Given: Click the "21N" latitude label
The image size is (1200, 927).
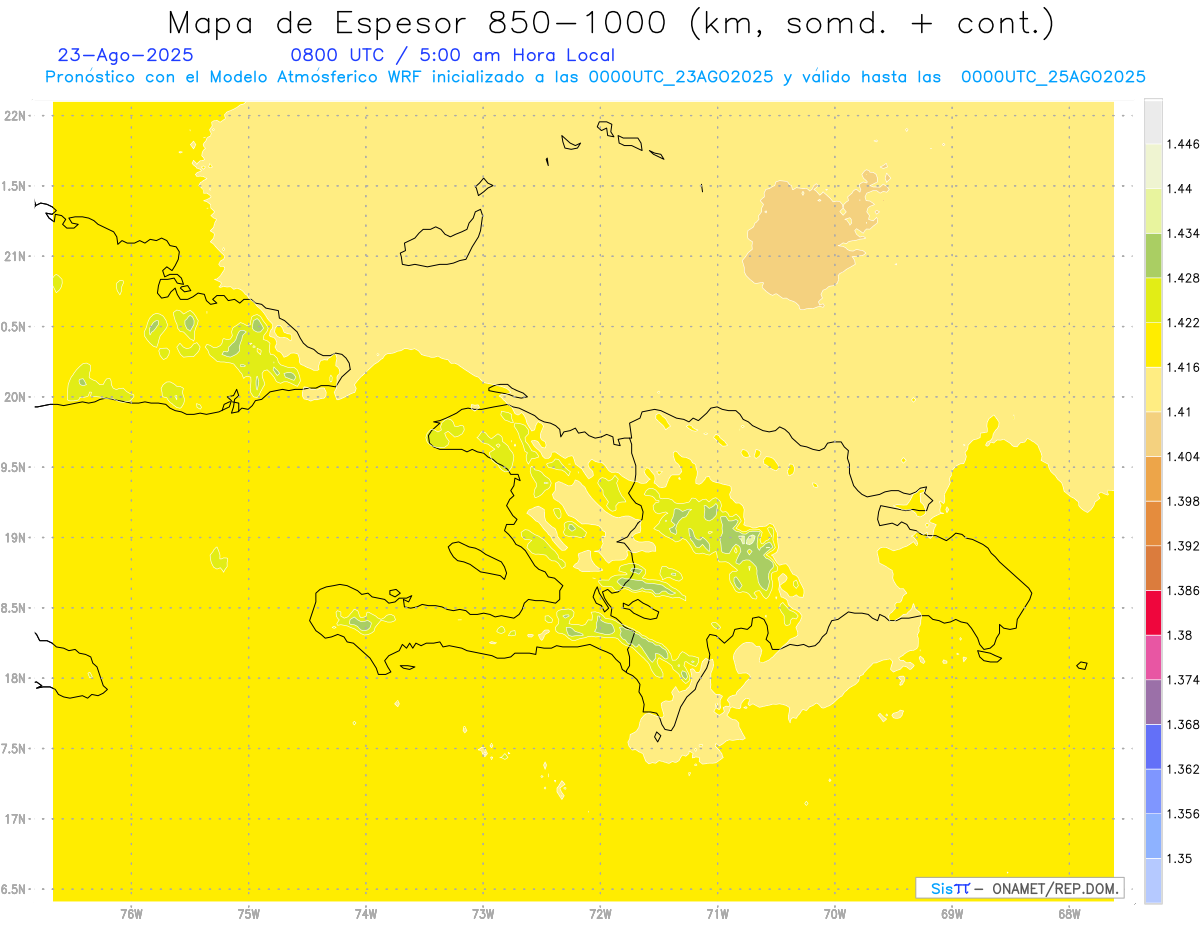Looking at the screenshot, I should [16, 257].
